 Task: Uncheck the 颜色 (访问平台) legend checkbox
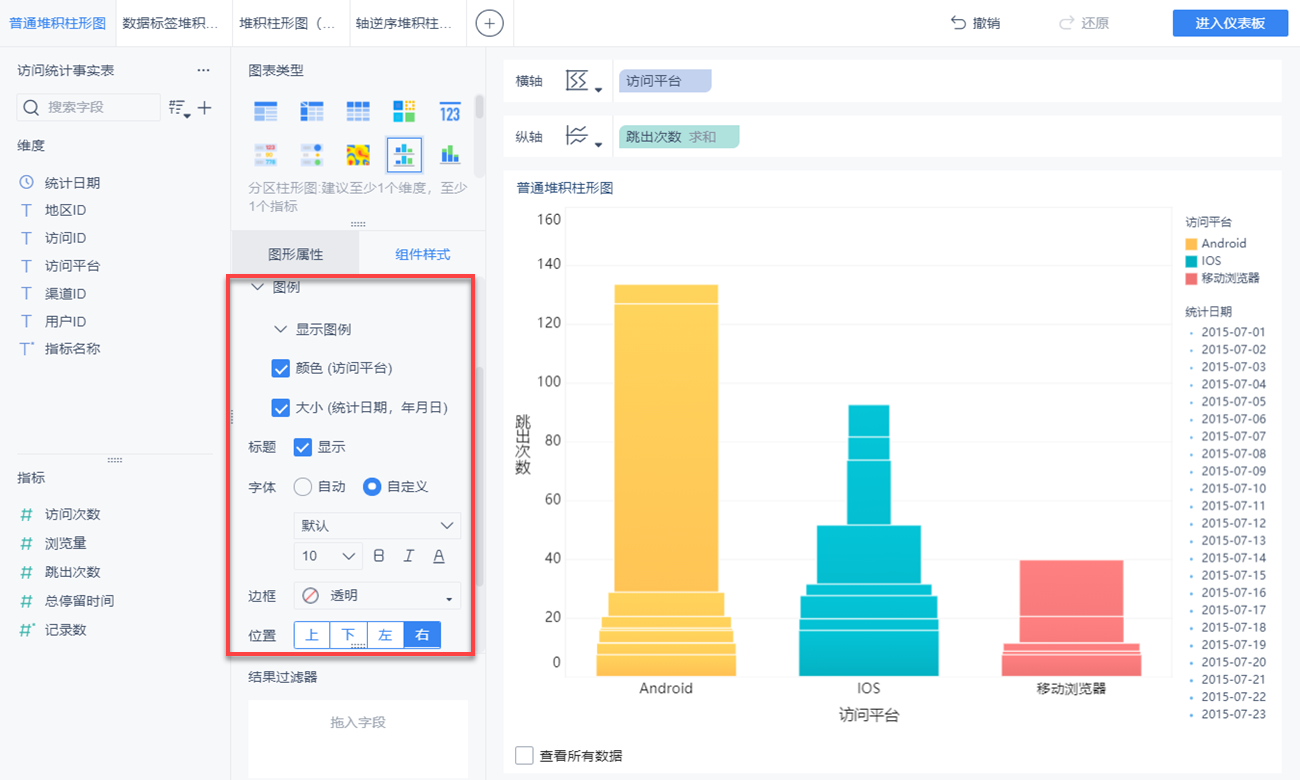click(x=281, y=368)
